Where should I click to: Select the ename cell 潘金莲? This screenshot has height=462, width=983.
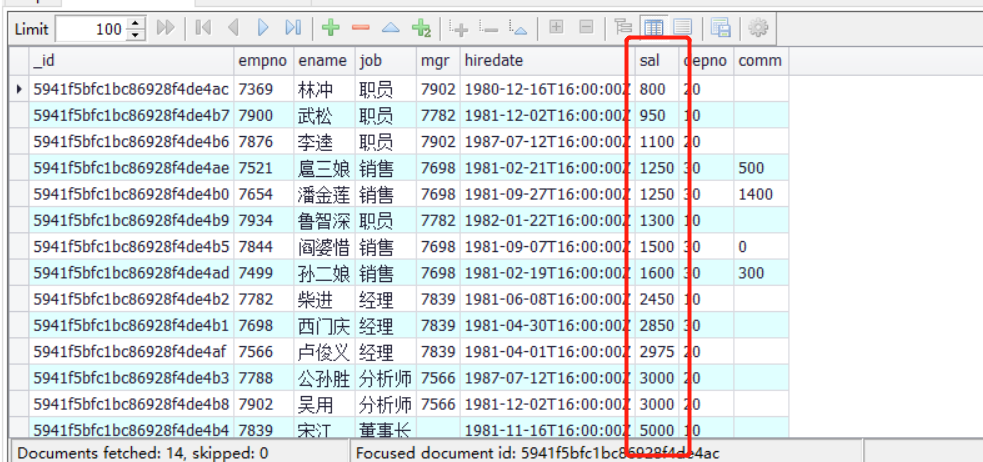(x=324, y=195)
